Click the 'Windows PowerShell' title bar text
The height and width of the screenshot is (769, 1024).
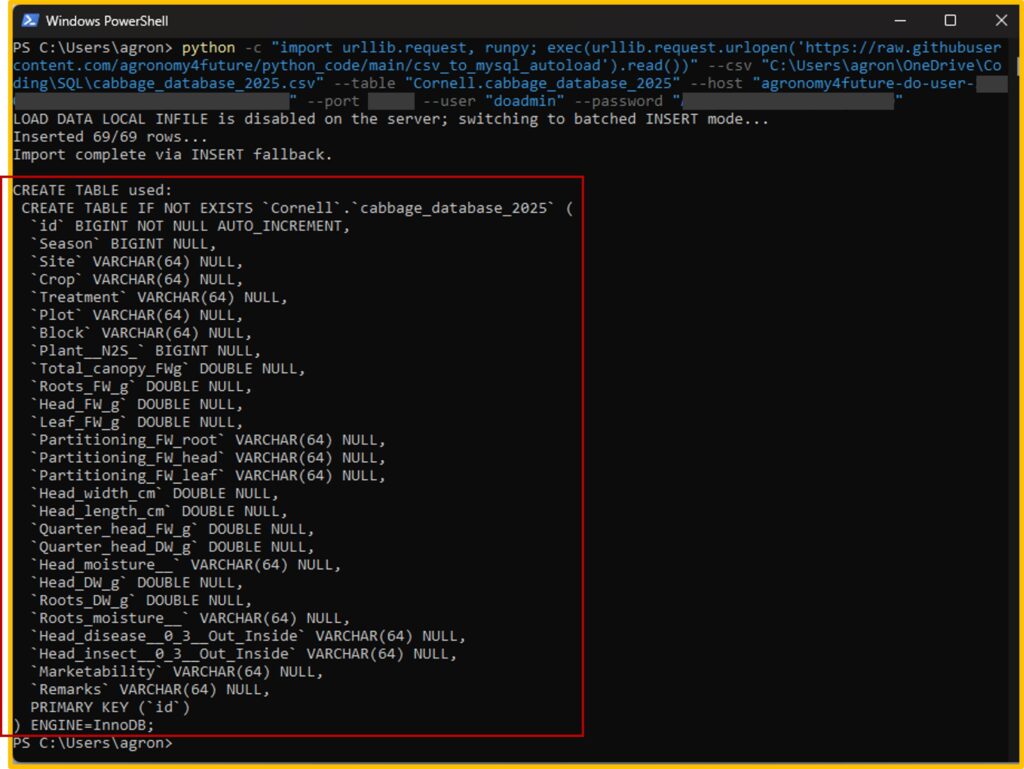pos(107,21)
